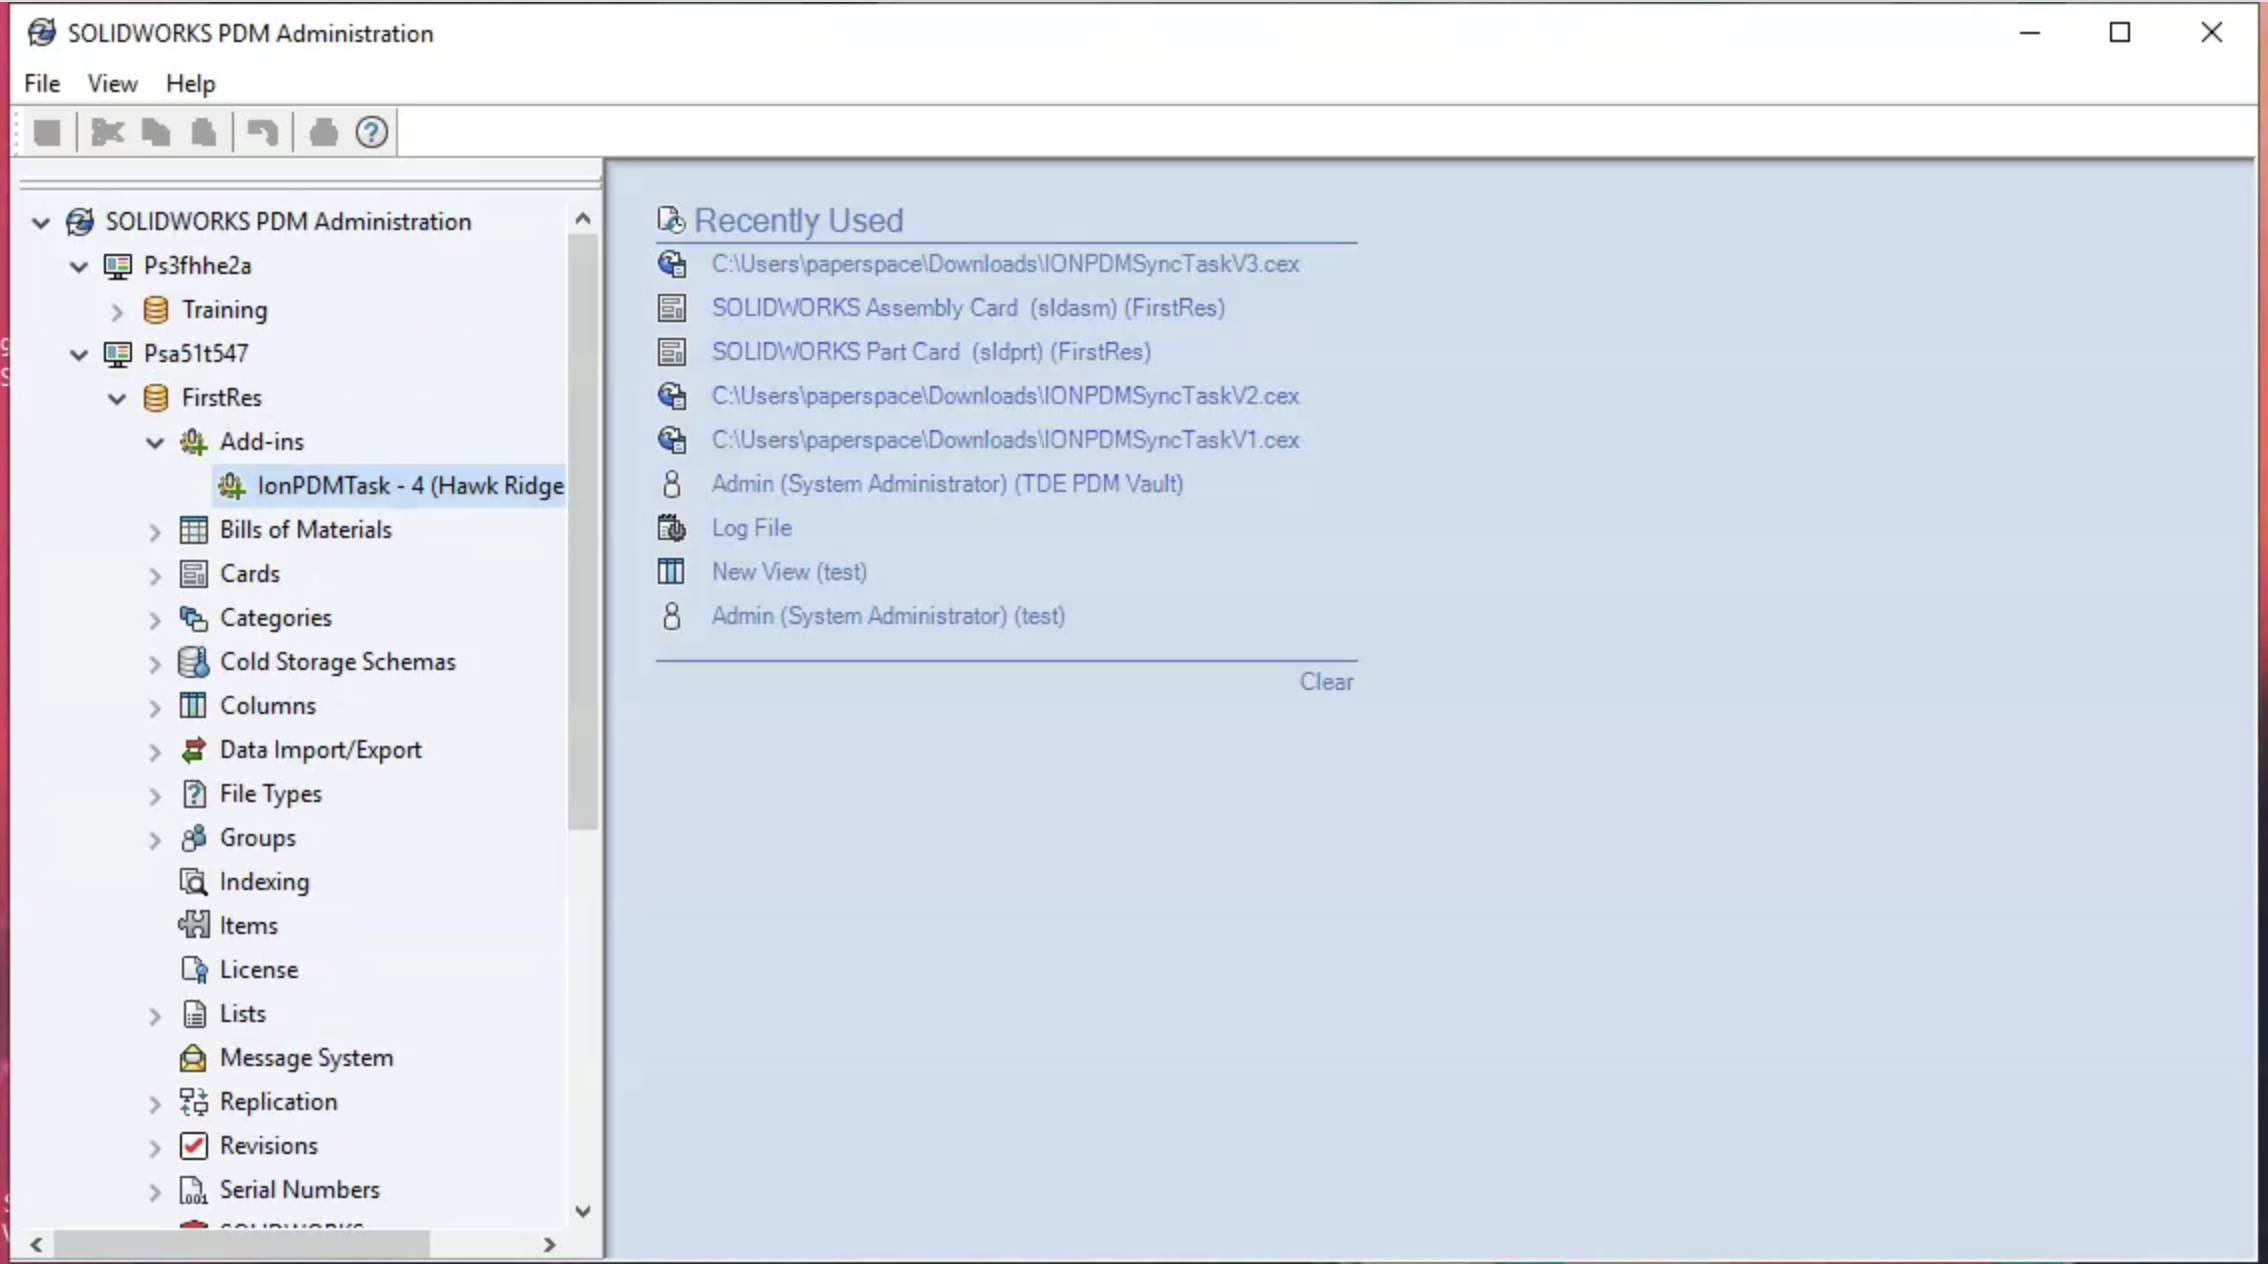This screenshot has width=2268, height=1264.
Task: Open SOLIDWORKS Assembly Card (sldasm) link
Action: pyautogui.click(x=968, y=308)
